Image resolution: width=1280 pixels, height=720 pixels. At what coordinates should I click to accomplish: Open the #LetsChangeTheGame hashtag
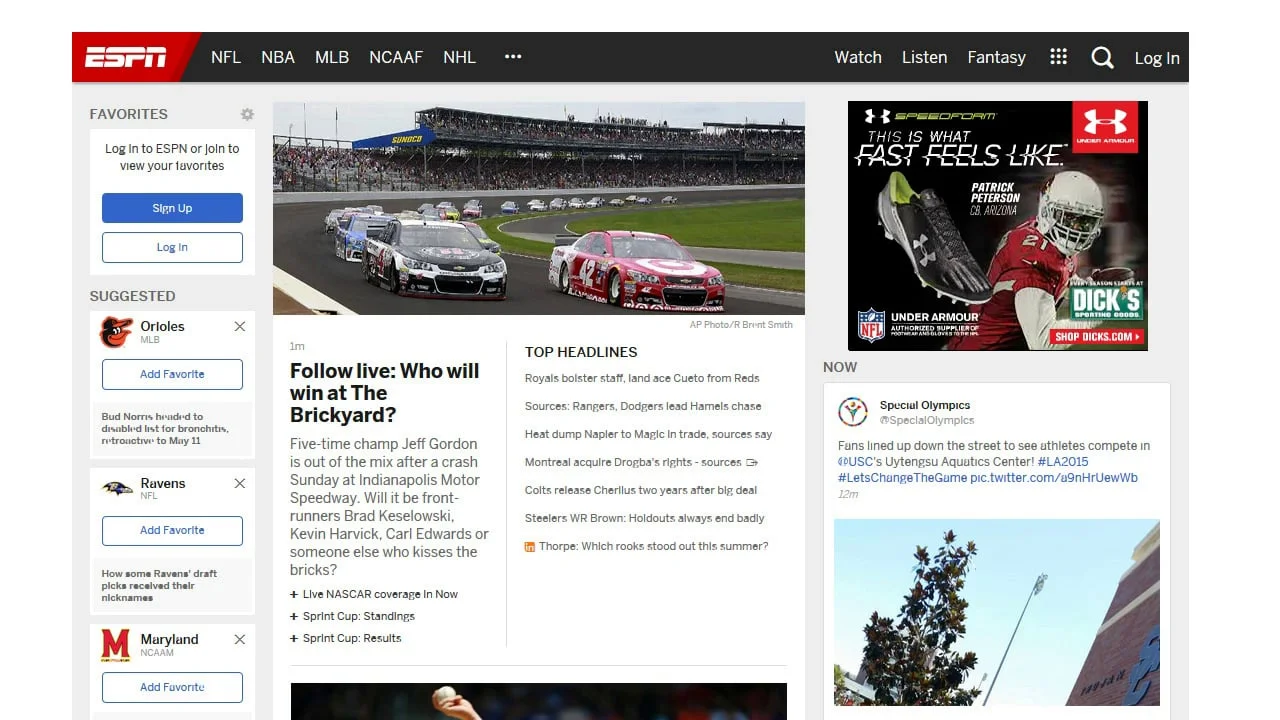[902, 478]
